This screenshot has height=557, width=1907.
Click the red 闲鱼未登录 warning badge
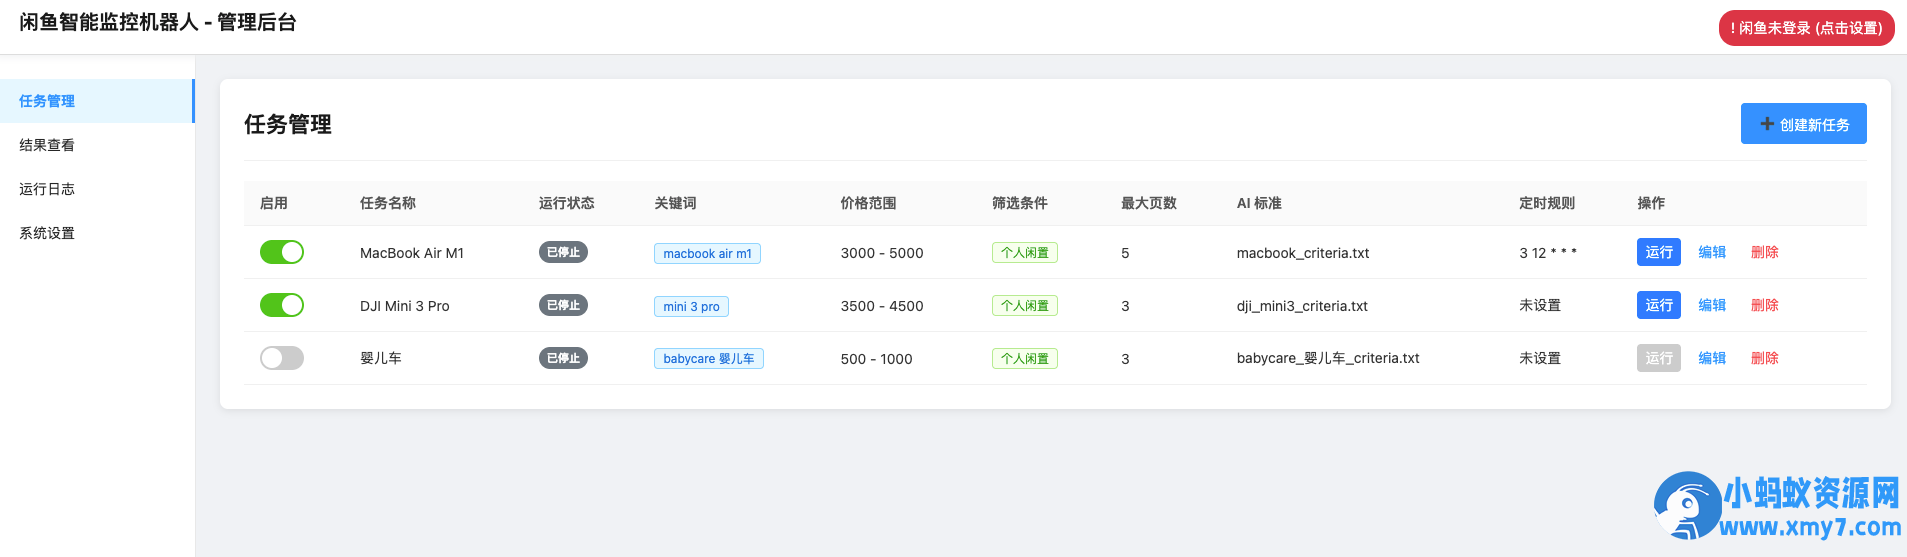[1806, 28]
